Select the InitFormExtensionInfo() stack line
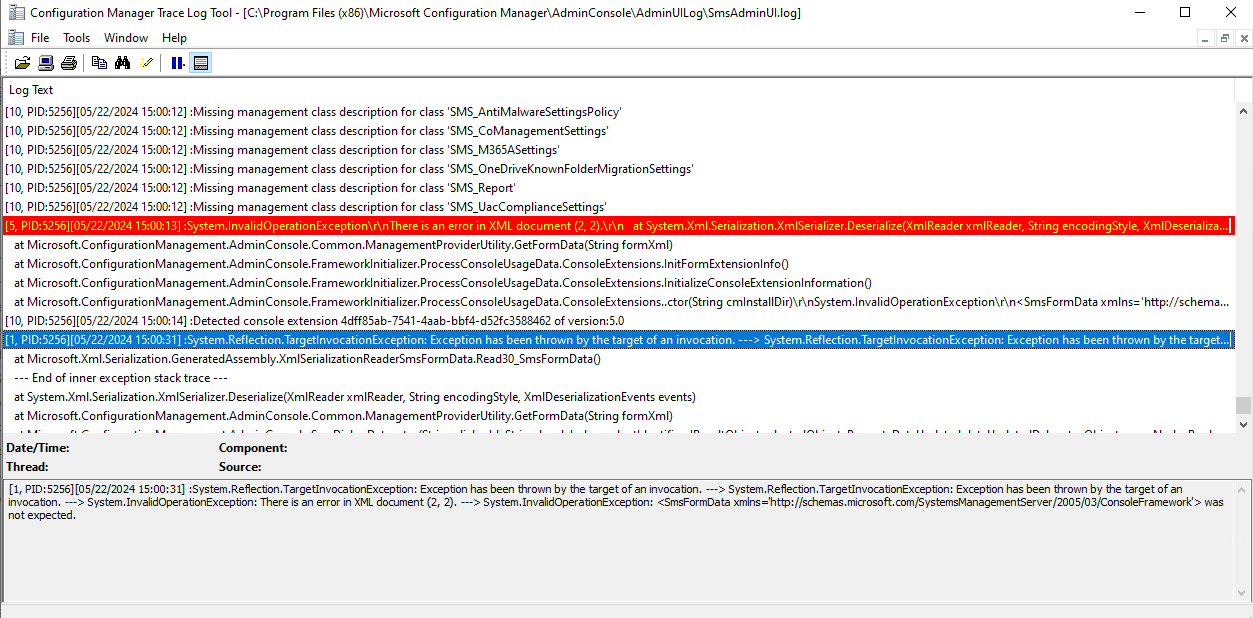Viewport: 1253px width, 618px height. 619,264
